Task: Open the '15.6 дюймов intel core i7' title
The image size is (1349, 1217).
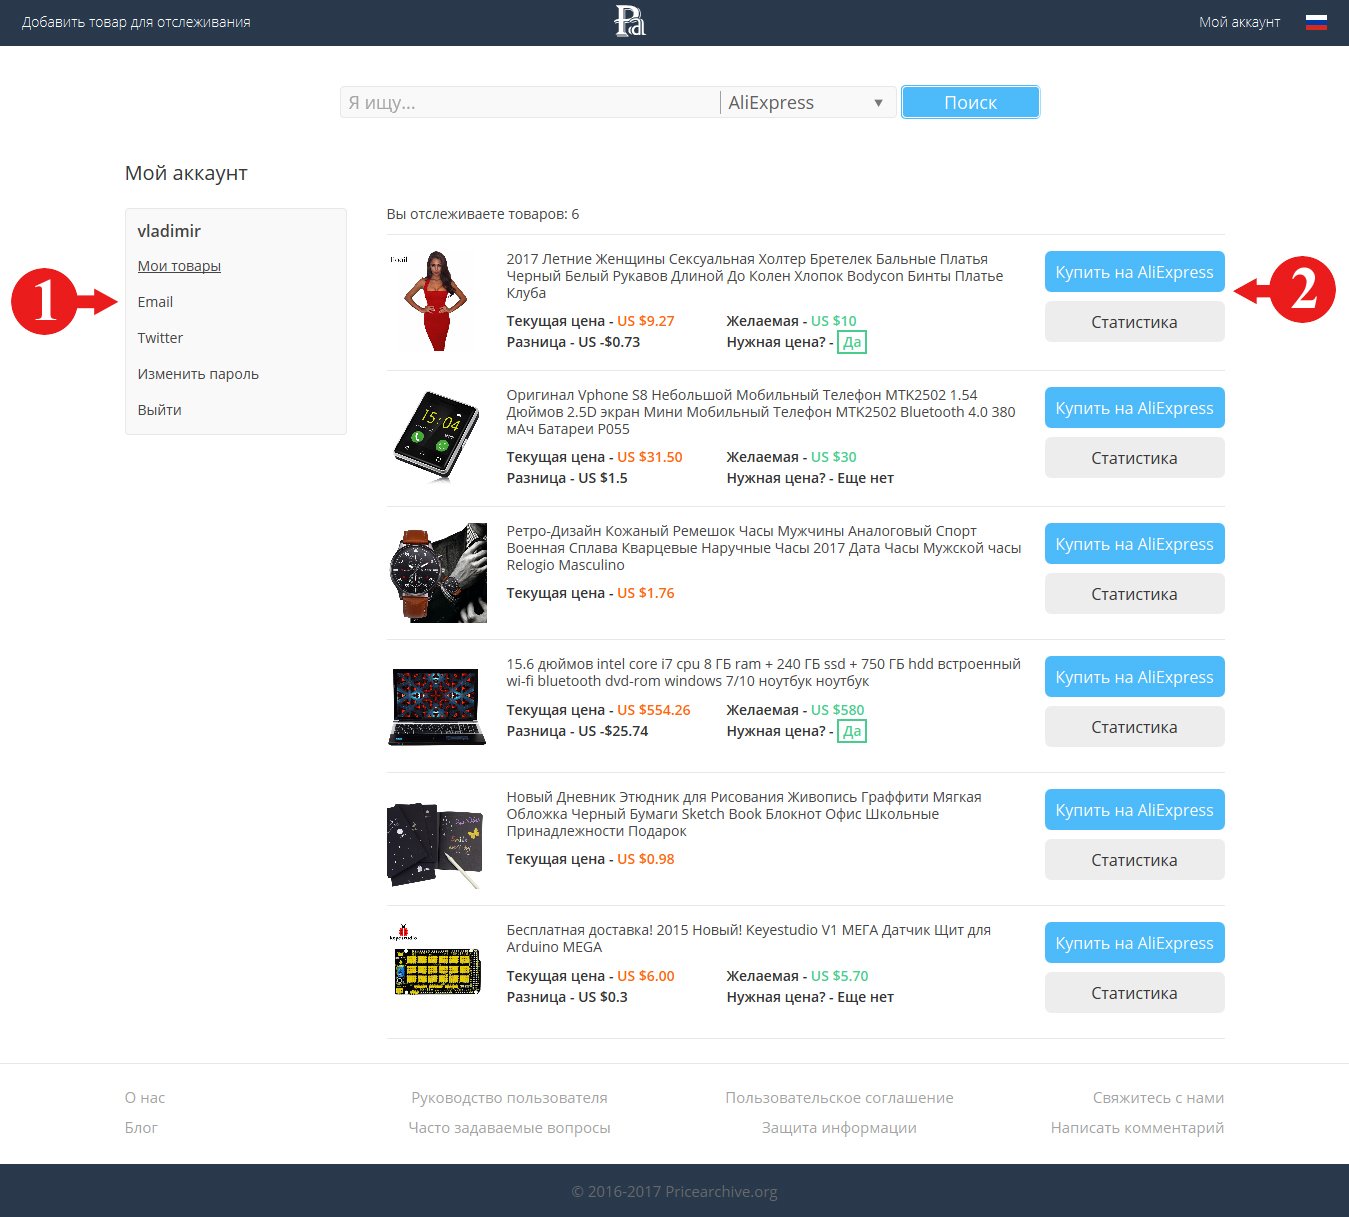Action: [764, 673]
